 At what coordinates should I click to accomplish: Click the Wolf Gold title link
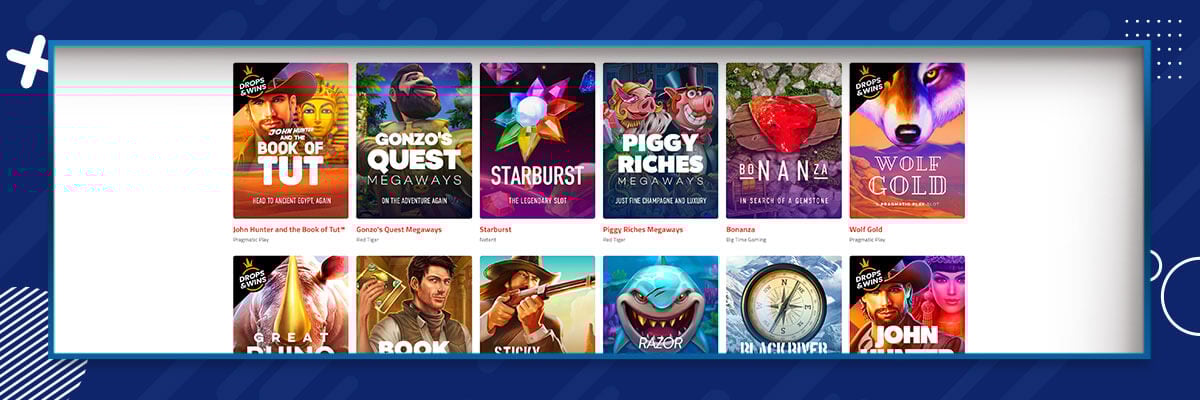867,229
